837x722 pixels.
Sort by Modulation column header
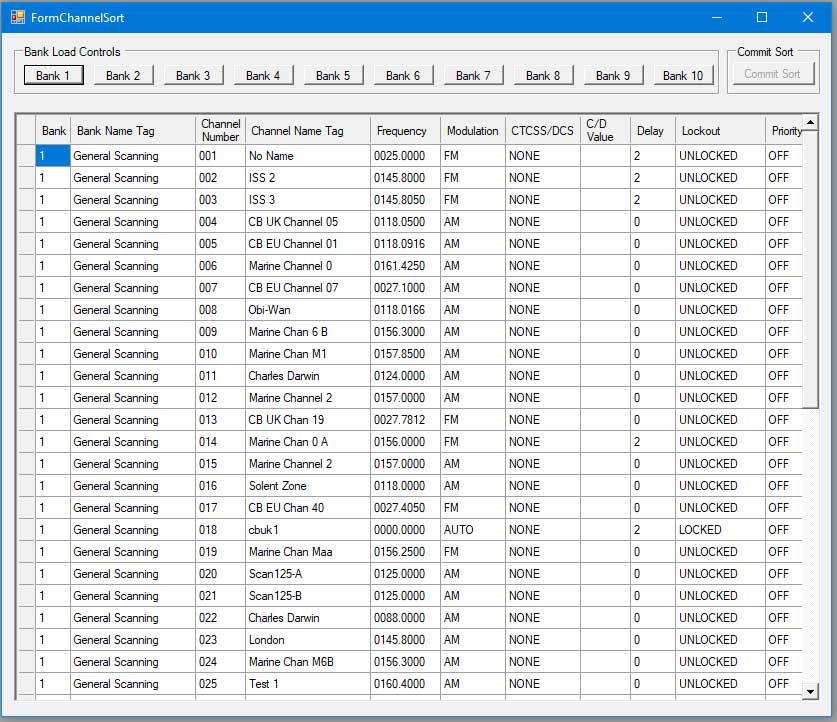click(472, 130)
